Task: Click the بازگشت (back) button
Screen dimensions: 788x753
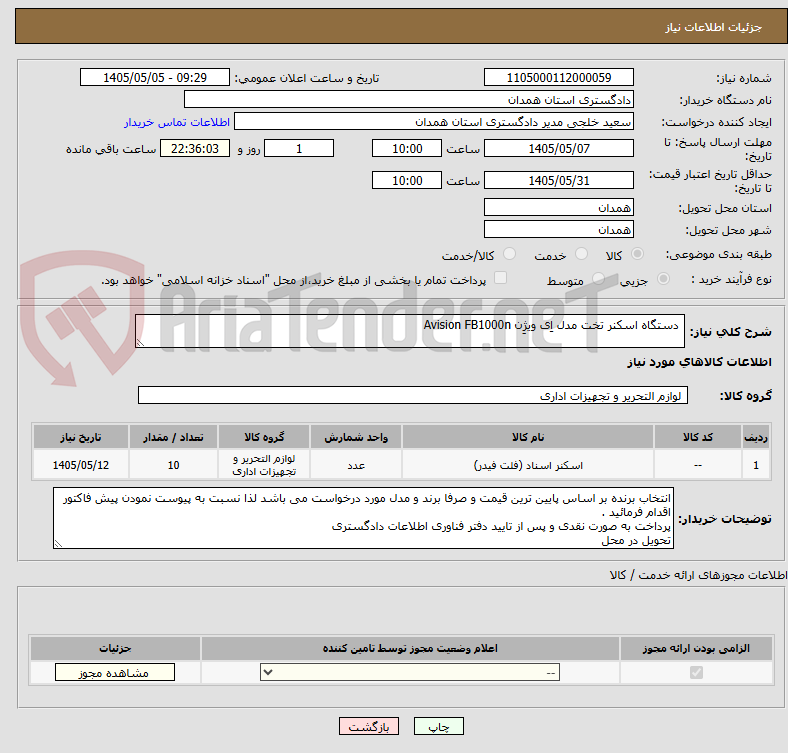Action: (x=369, y=726)
